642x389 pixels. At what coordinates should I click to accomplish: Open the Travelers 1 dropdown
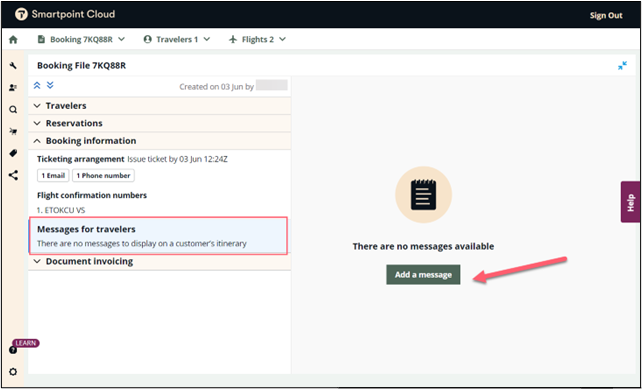pyautogui.click(x=177, y=39)
